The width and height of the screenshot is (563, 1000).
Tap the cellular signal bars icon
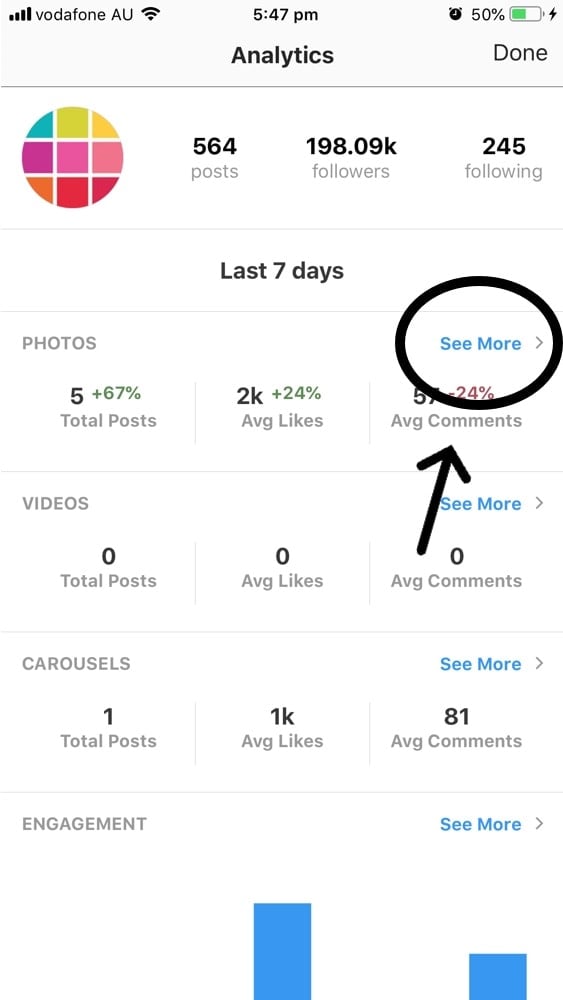20,14
